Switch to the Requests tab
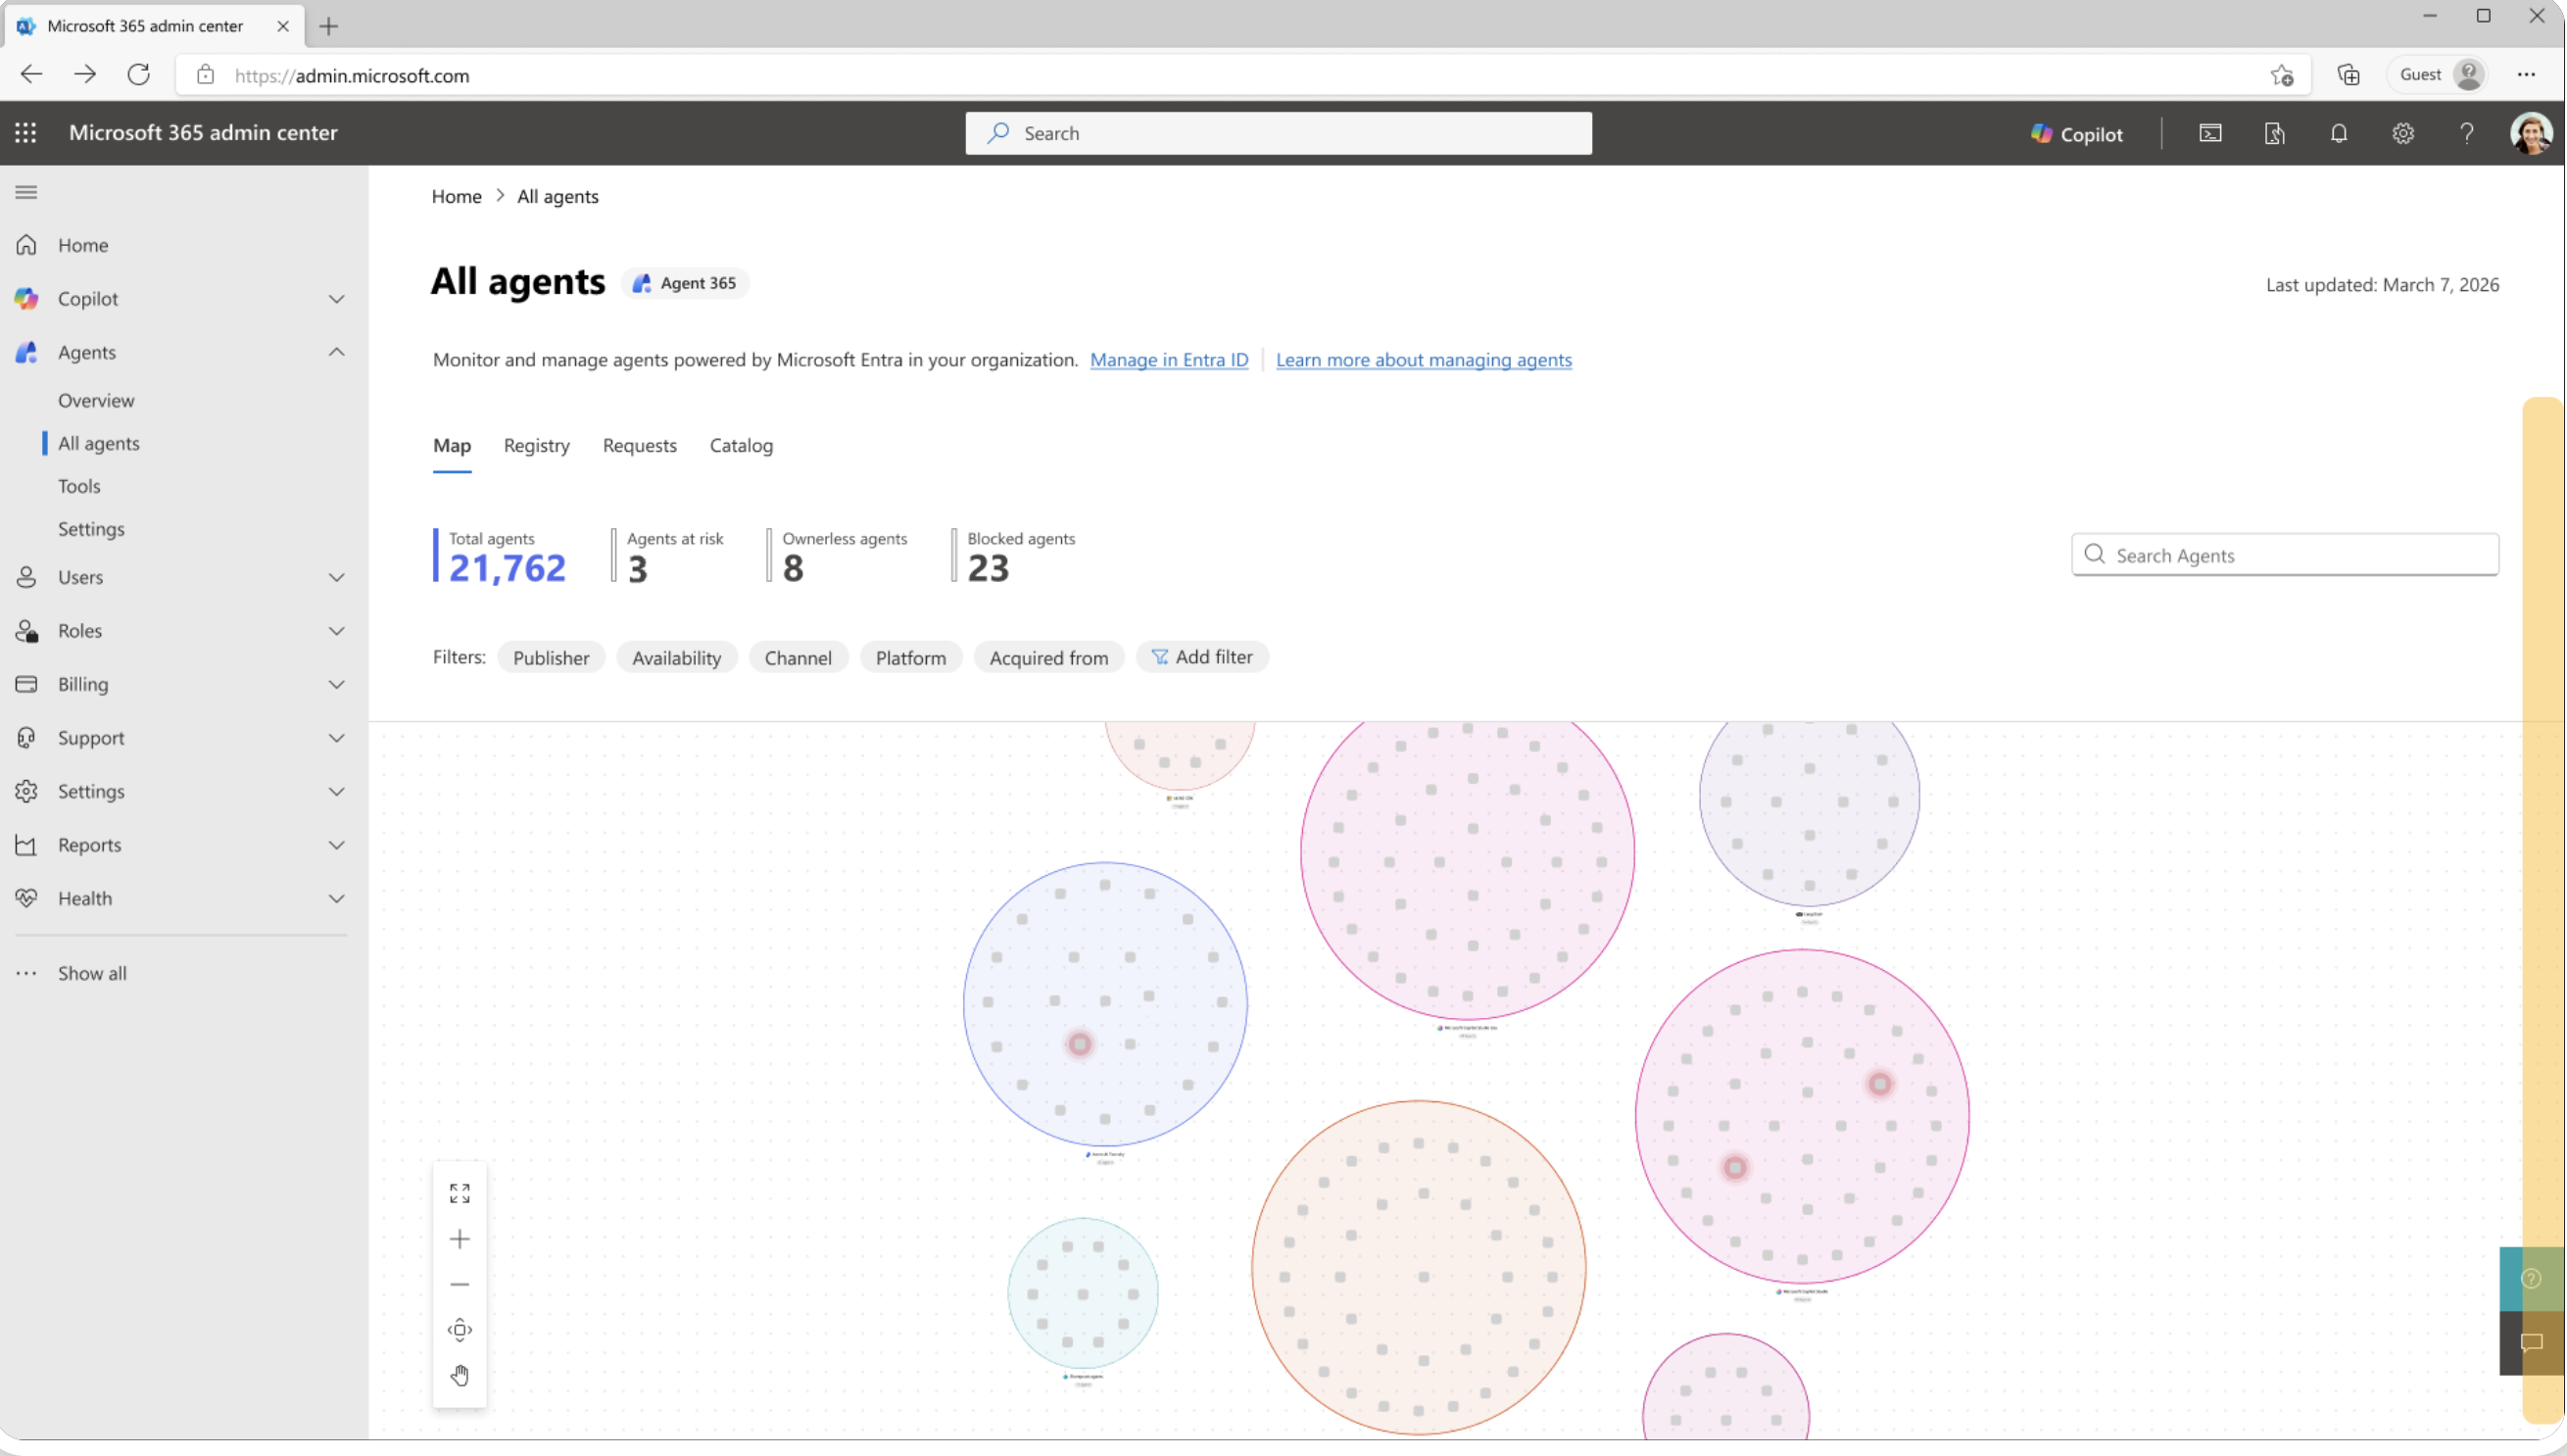This screenshot has width=2567, height=1456. click(x=640, y=445)
